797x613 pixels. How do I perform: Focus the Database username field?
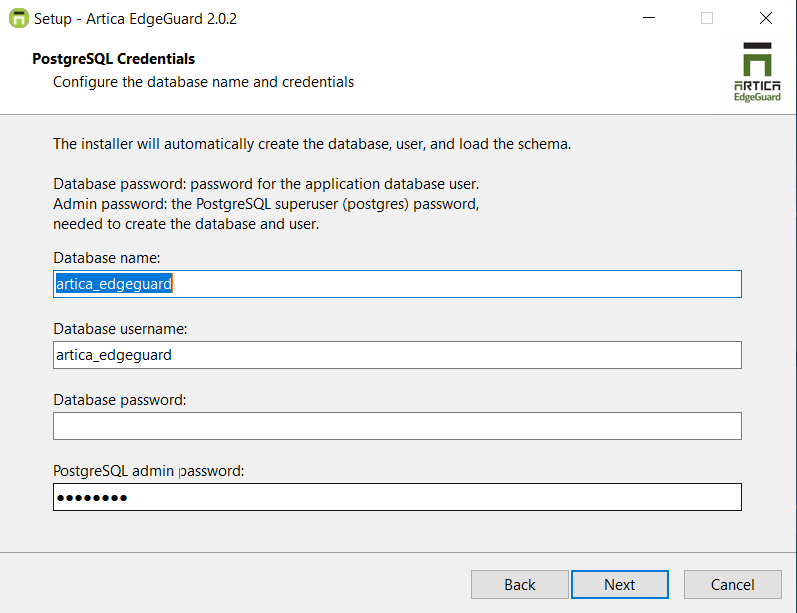(x=397, y=355)
